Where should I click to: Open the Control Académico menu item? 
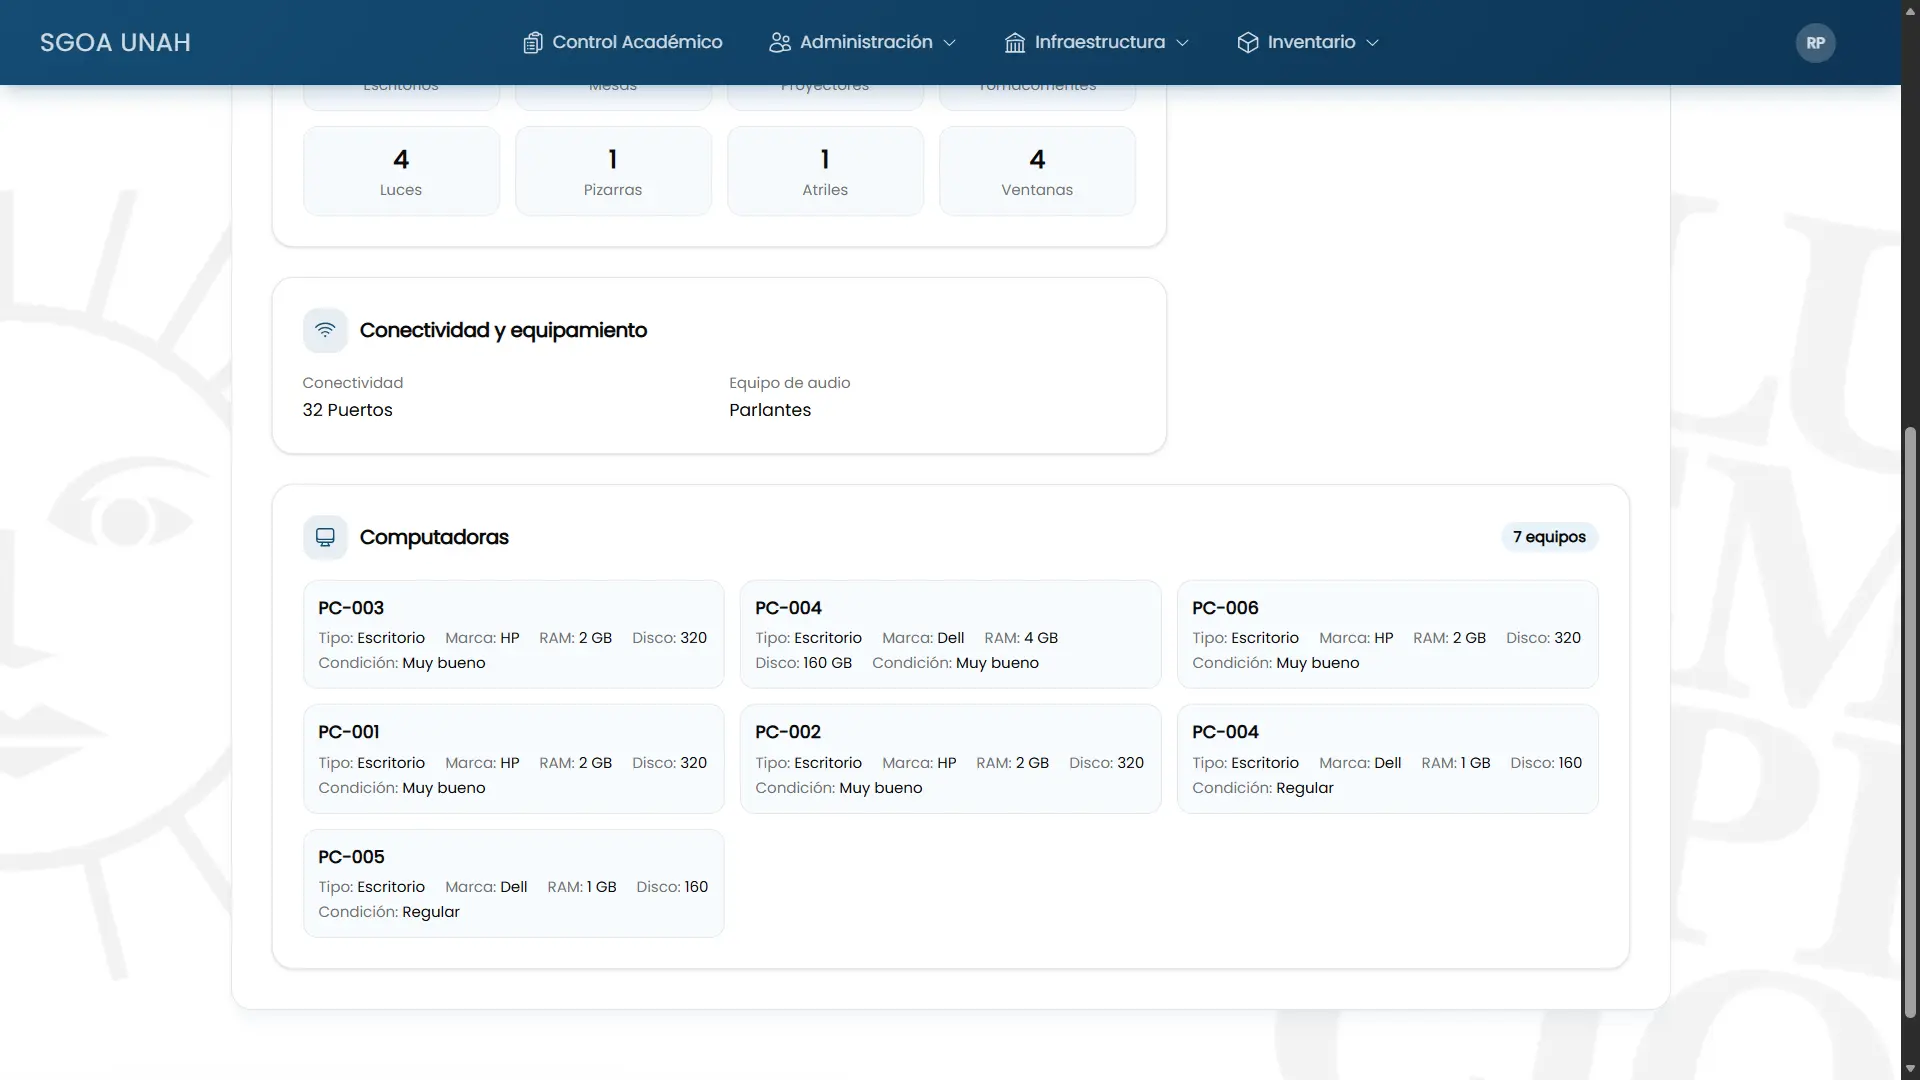click(x=623, y=42)
